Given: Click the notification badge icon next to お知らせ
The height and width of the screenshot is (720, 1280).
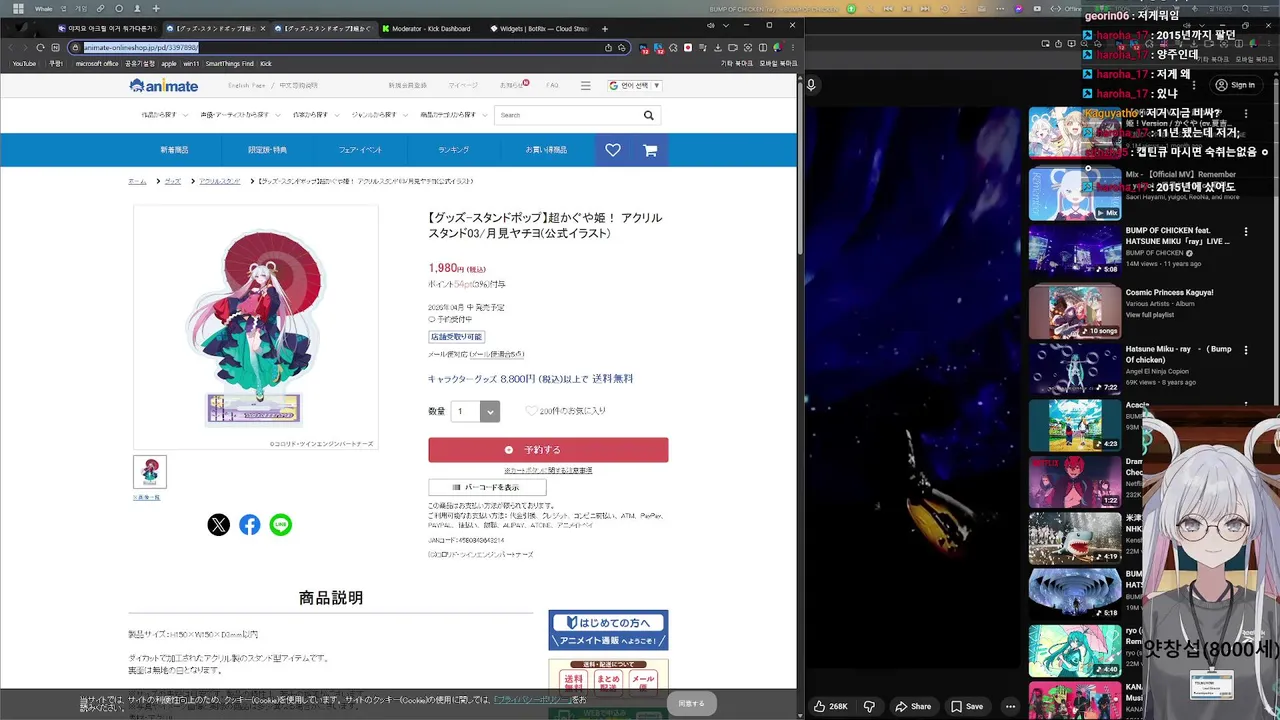Looking at the screenshot, I should (x=526, y=83).
